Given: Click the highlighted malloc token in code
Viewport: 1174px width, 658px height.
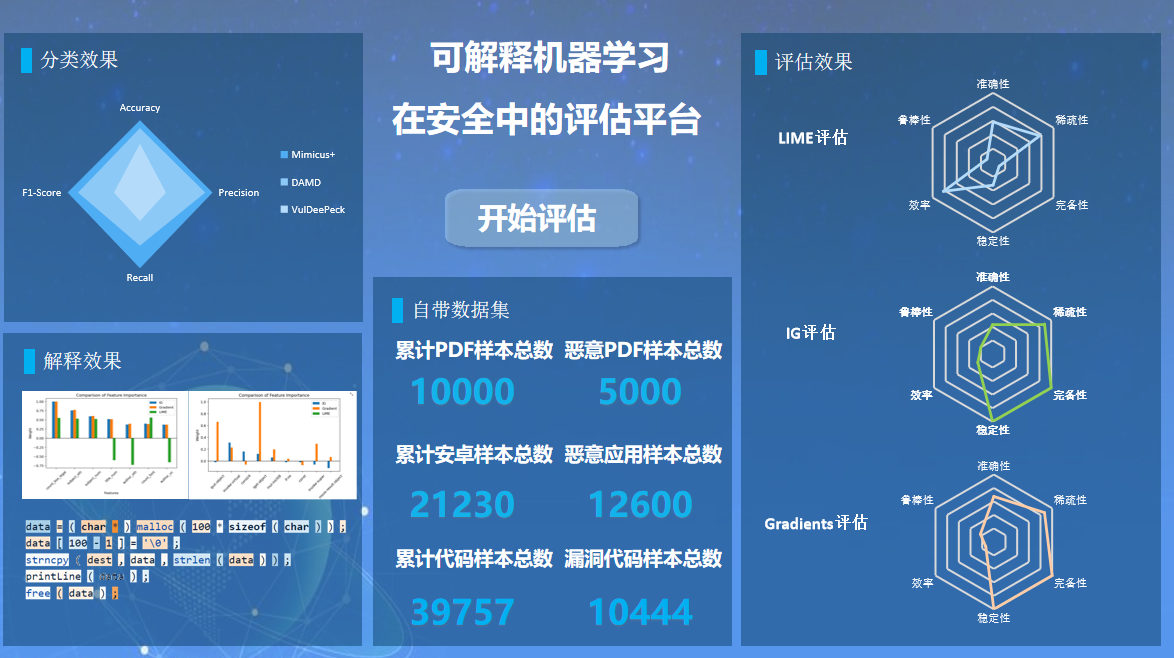Looking at the screenshot, I should 153,527.
